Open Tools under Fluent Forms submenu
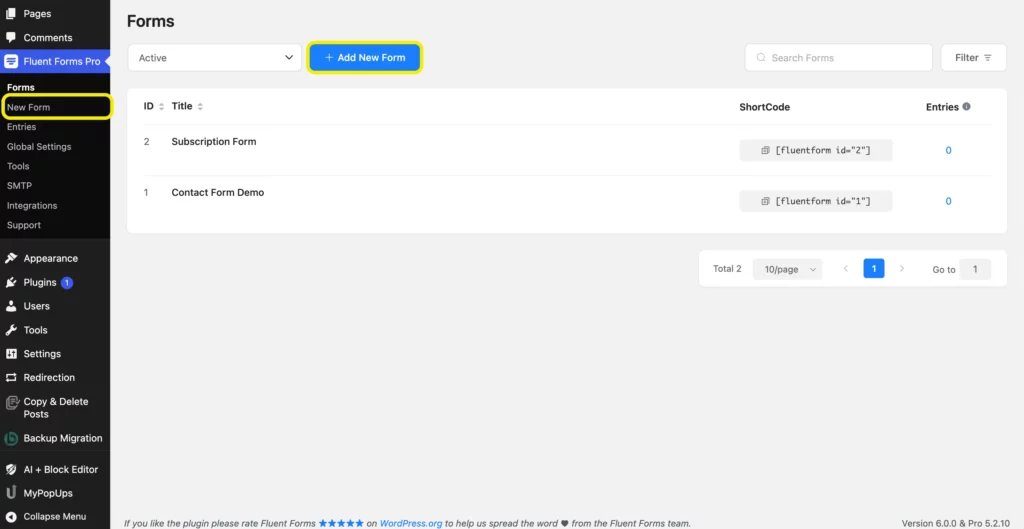This screenshot has height=529, width=1024. (x=18, y=166)
